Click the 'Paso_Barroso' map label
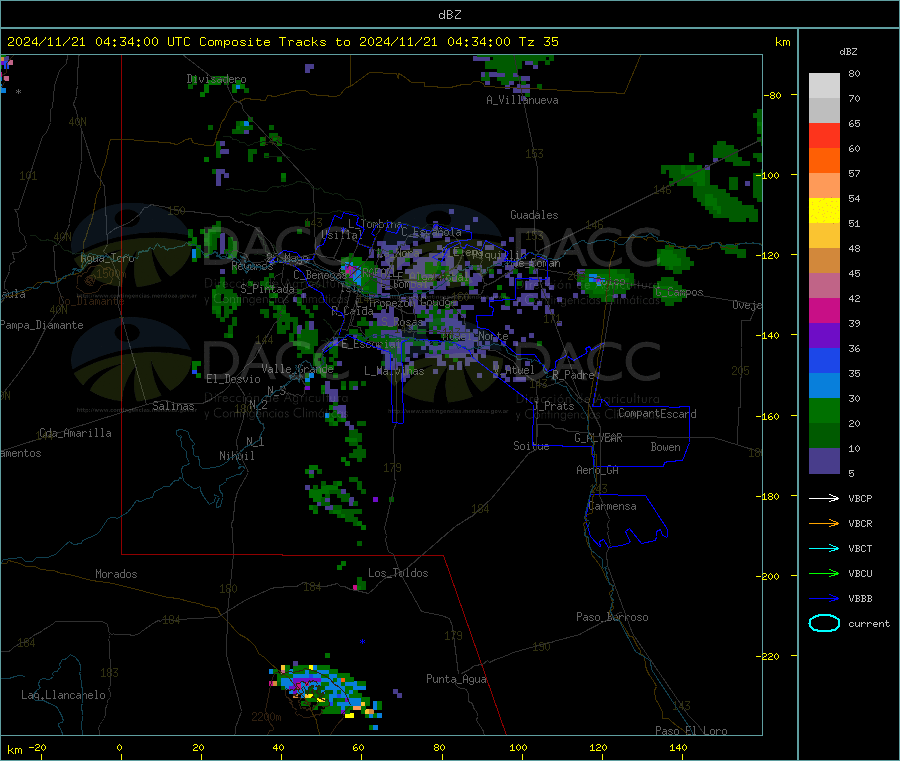This screenshot has height=761, width=900. point(612,617)
